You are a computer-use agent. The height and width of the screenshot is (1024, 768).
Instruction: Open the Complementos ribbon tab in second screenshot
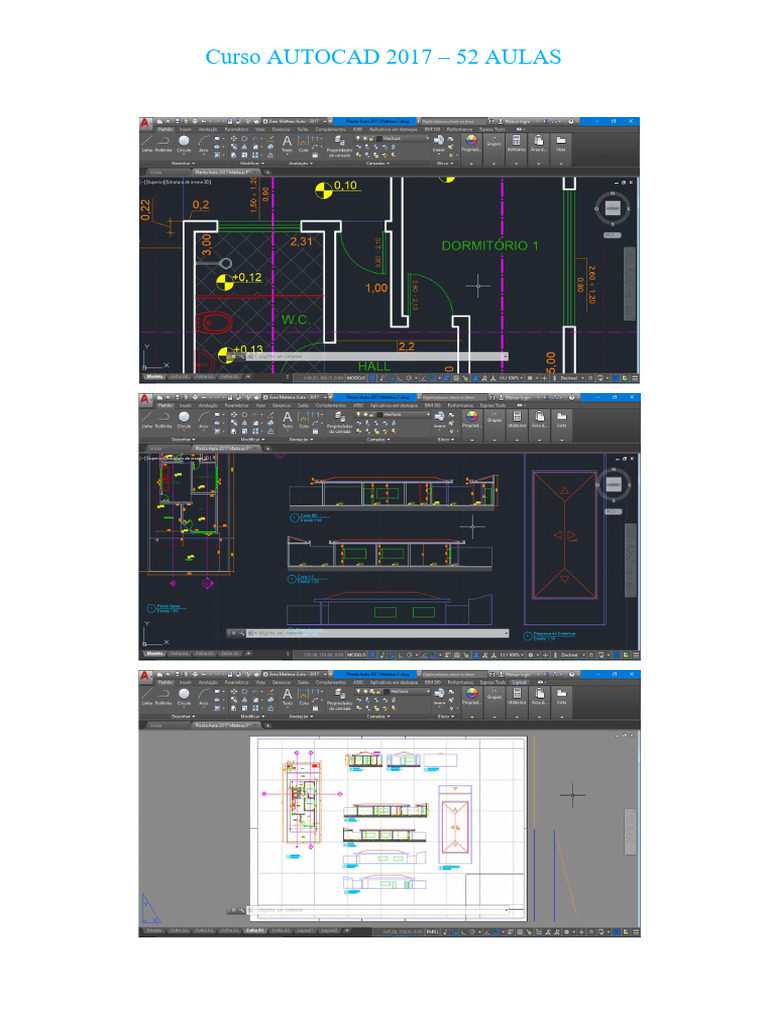330,406
